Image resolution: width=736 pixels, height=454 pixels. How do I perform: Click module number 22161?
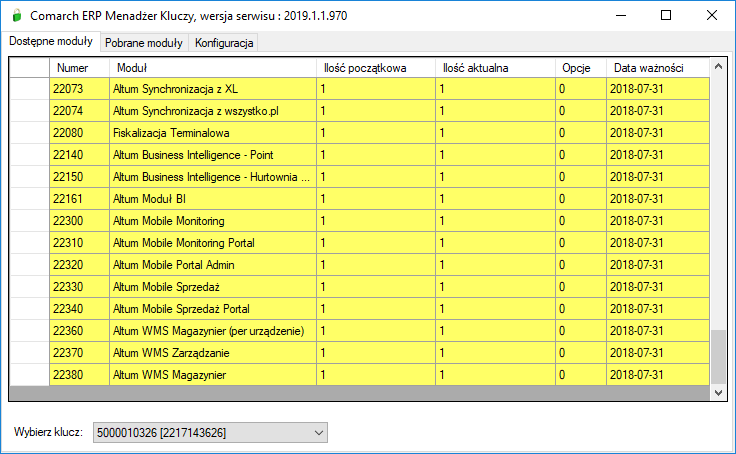[x=79, y=199]
